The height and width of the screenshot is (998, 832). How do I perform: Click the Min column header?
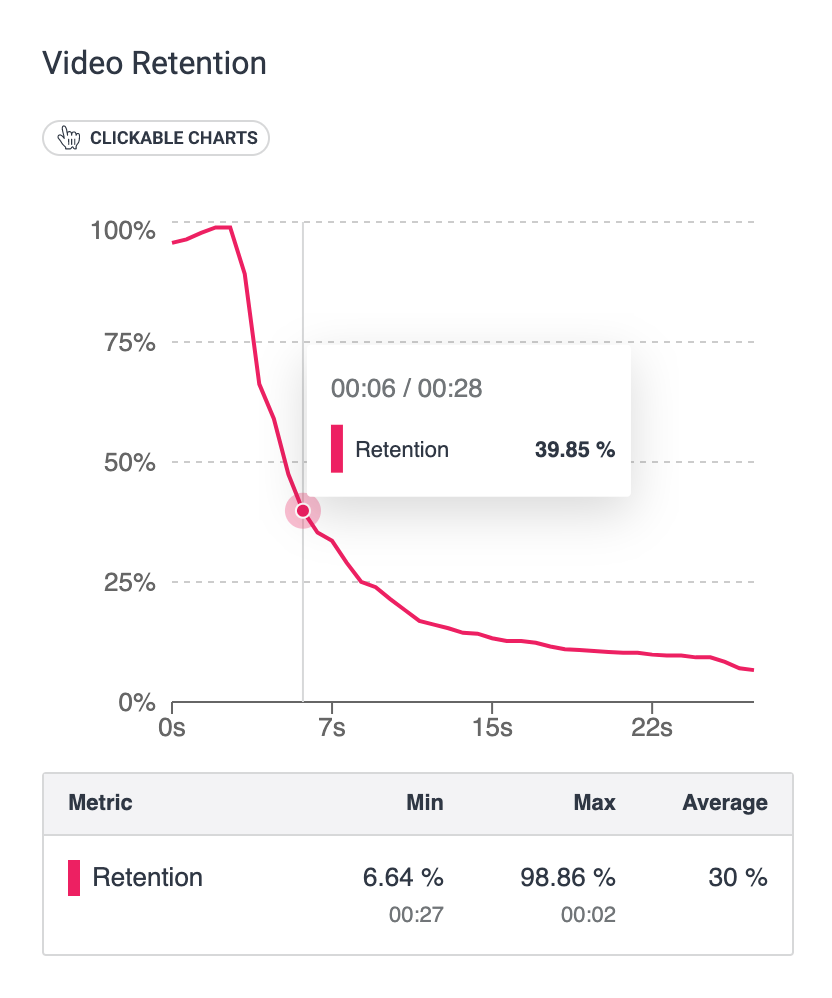425,802
